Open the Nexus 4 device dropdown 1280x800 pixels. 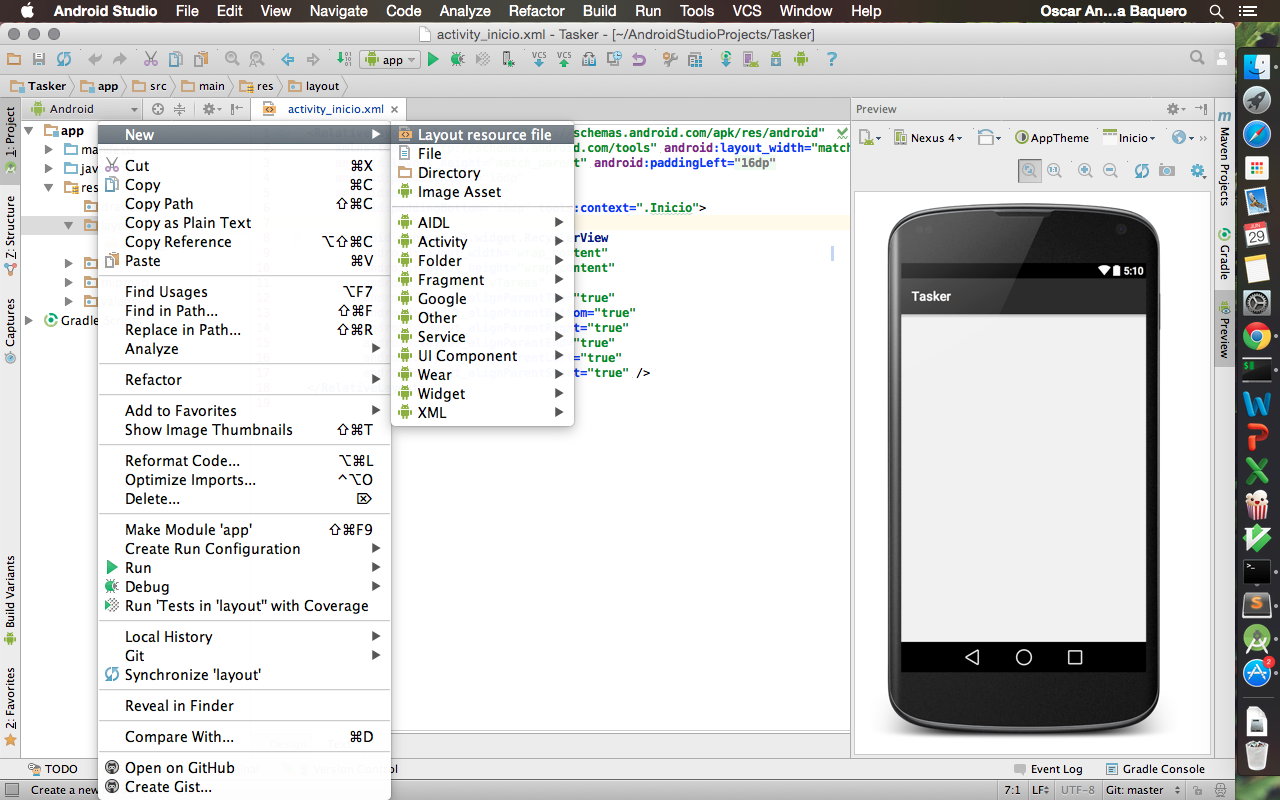929,138
